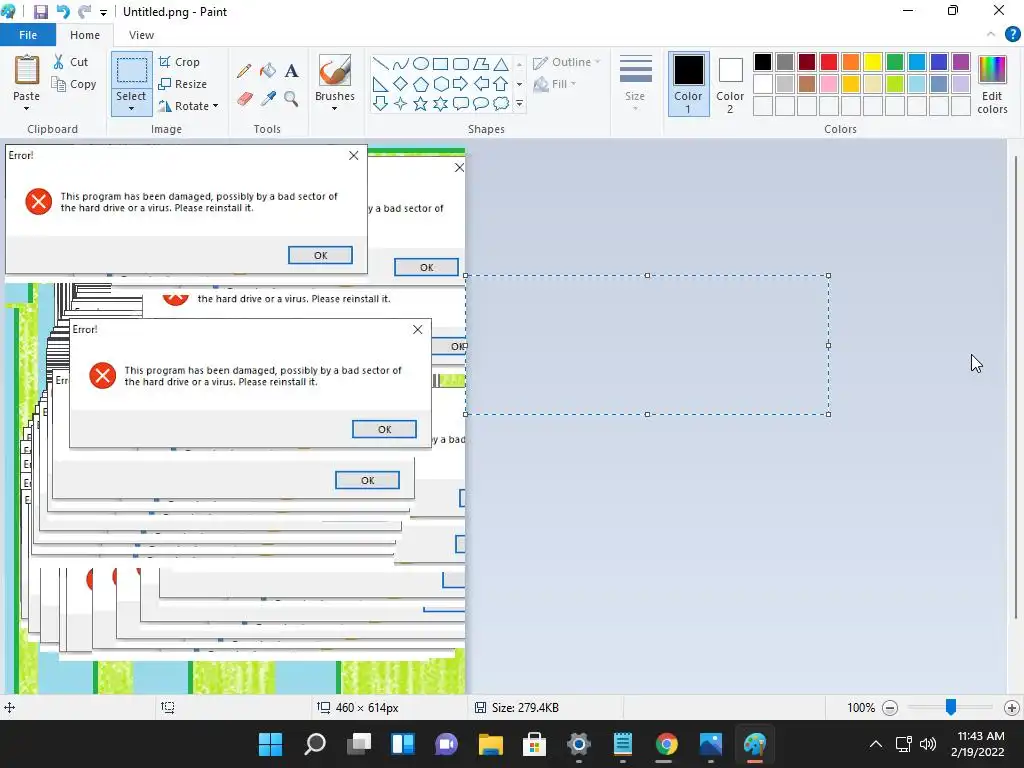Choose the Curve shape
This screenshot has width=1024, height=768.
tap(400, 63)
